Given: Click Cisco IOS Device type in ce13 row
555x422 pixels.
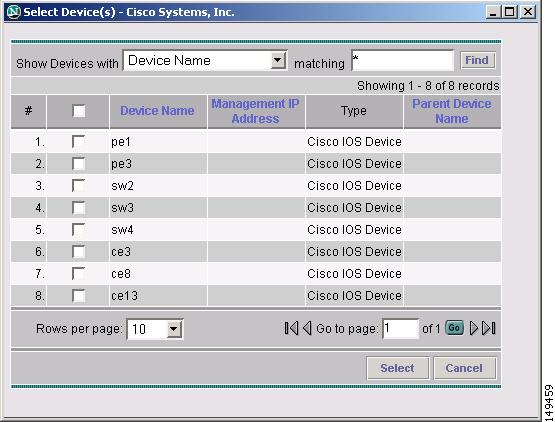Looking at the screenshot, I should coord(354,296).
